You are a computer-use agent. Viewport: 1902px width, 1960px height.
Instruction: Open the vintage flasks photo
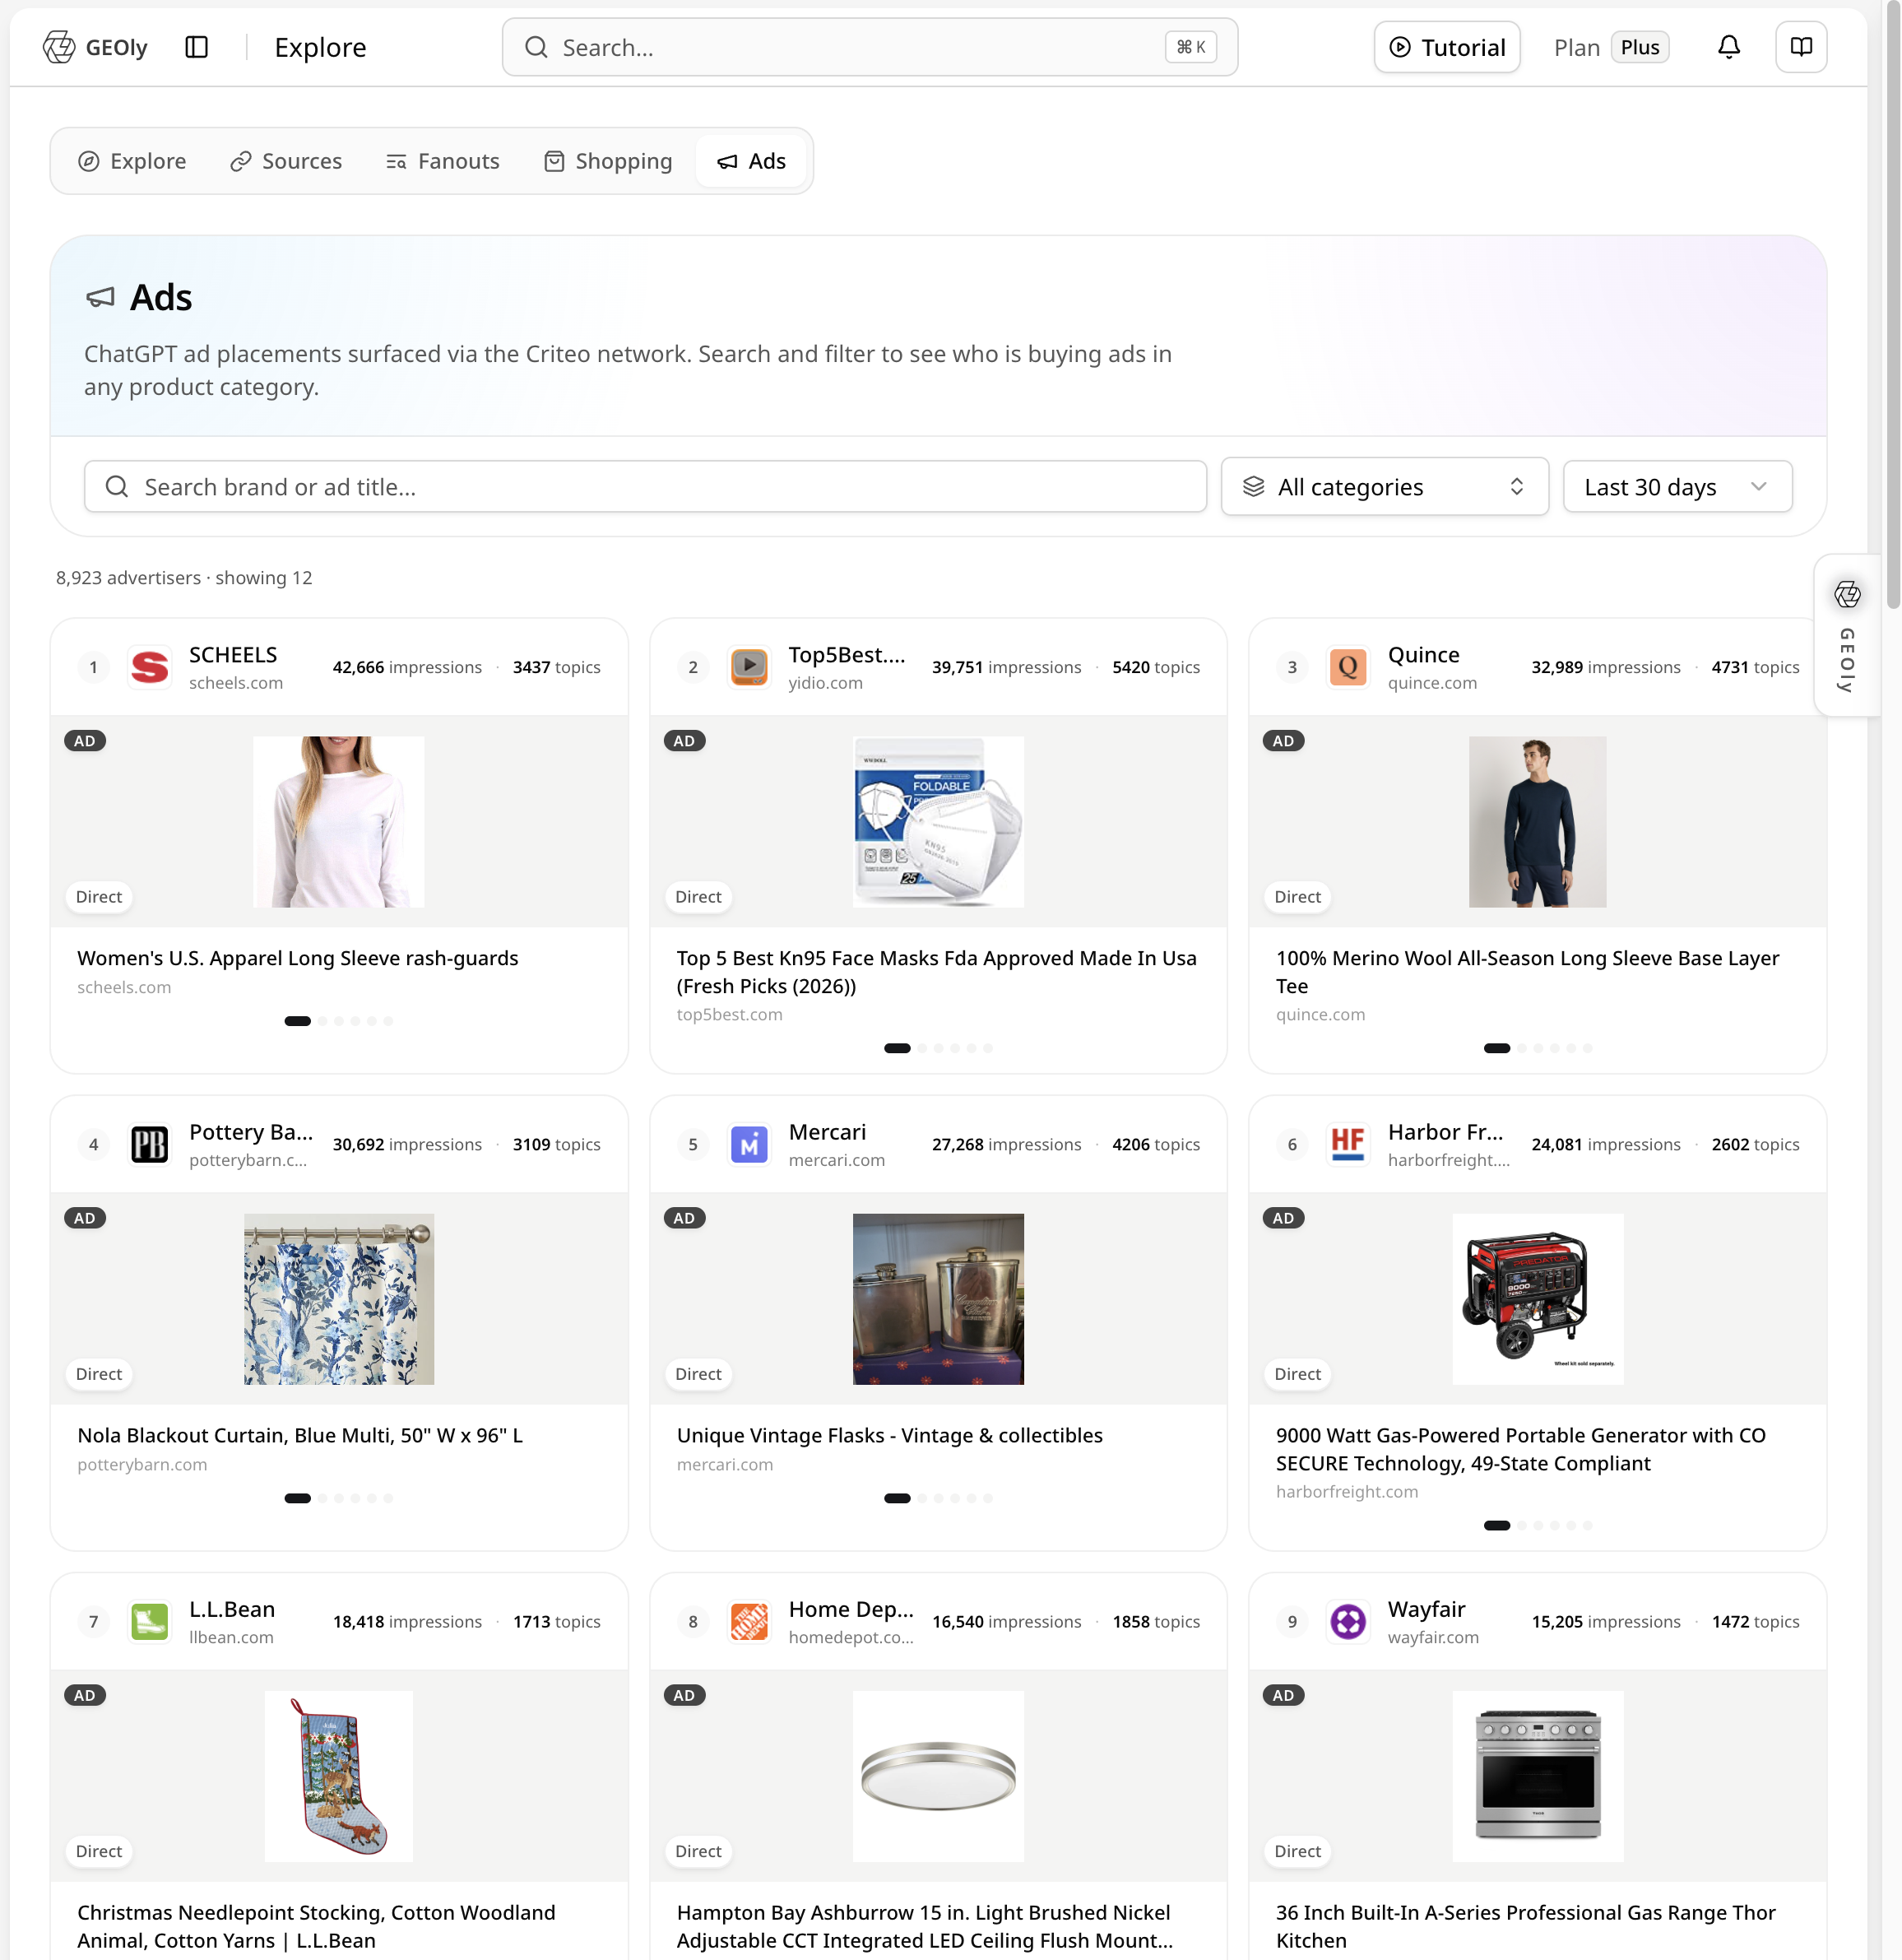[938, 1299]
